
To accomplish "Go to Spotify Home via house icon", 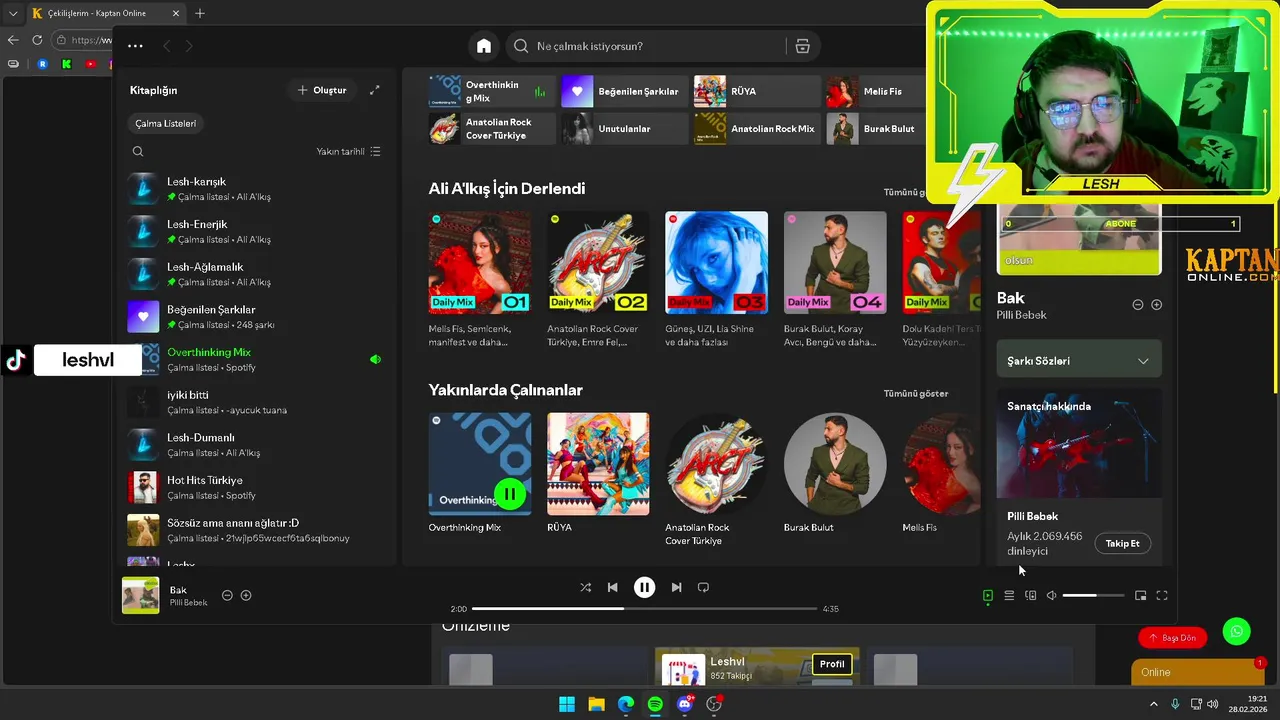I will point(484,46).
